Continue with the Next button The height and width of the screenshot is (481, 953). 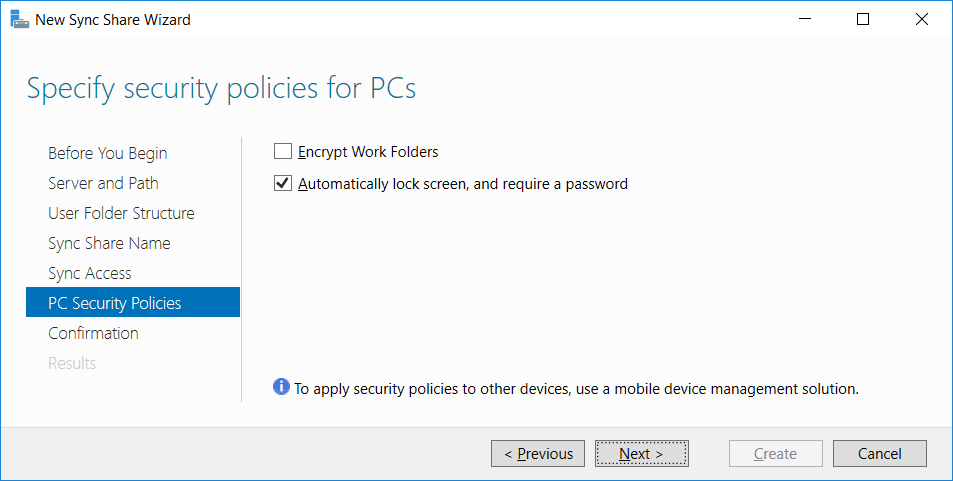pos(641,454)
